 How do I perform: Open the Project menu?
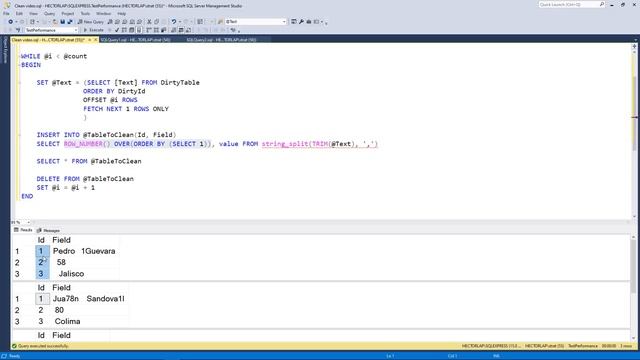(68, 13)
